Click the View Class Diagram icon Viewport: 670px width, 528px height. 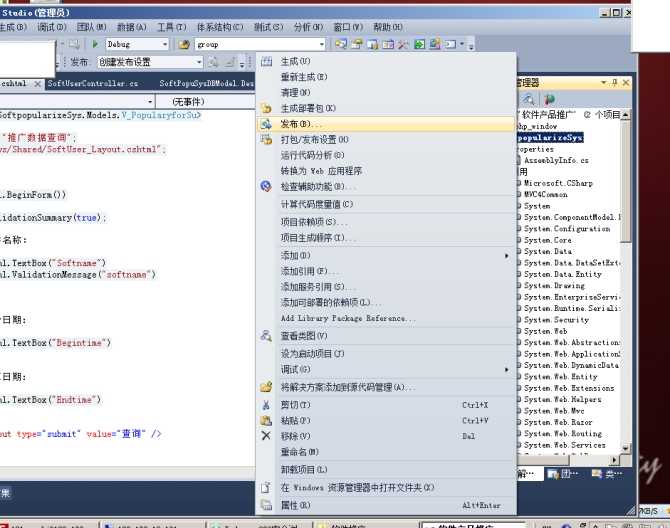(x=266, y=336)
